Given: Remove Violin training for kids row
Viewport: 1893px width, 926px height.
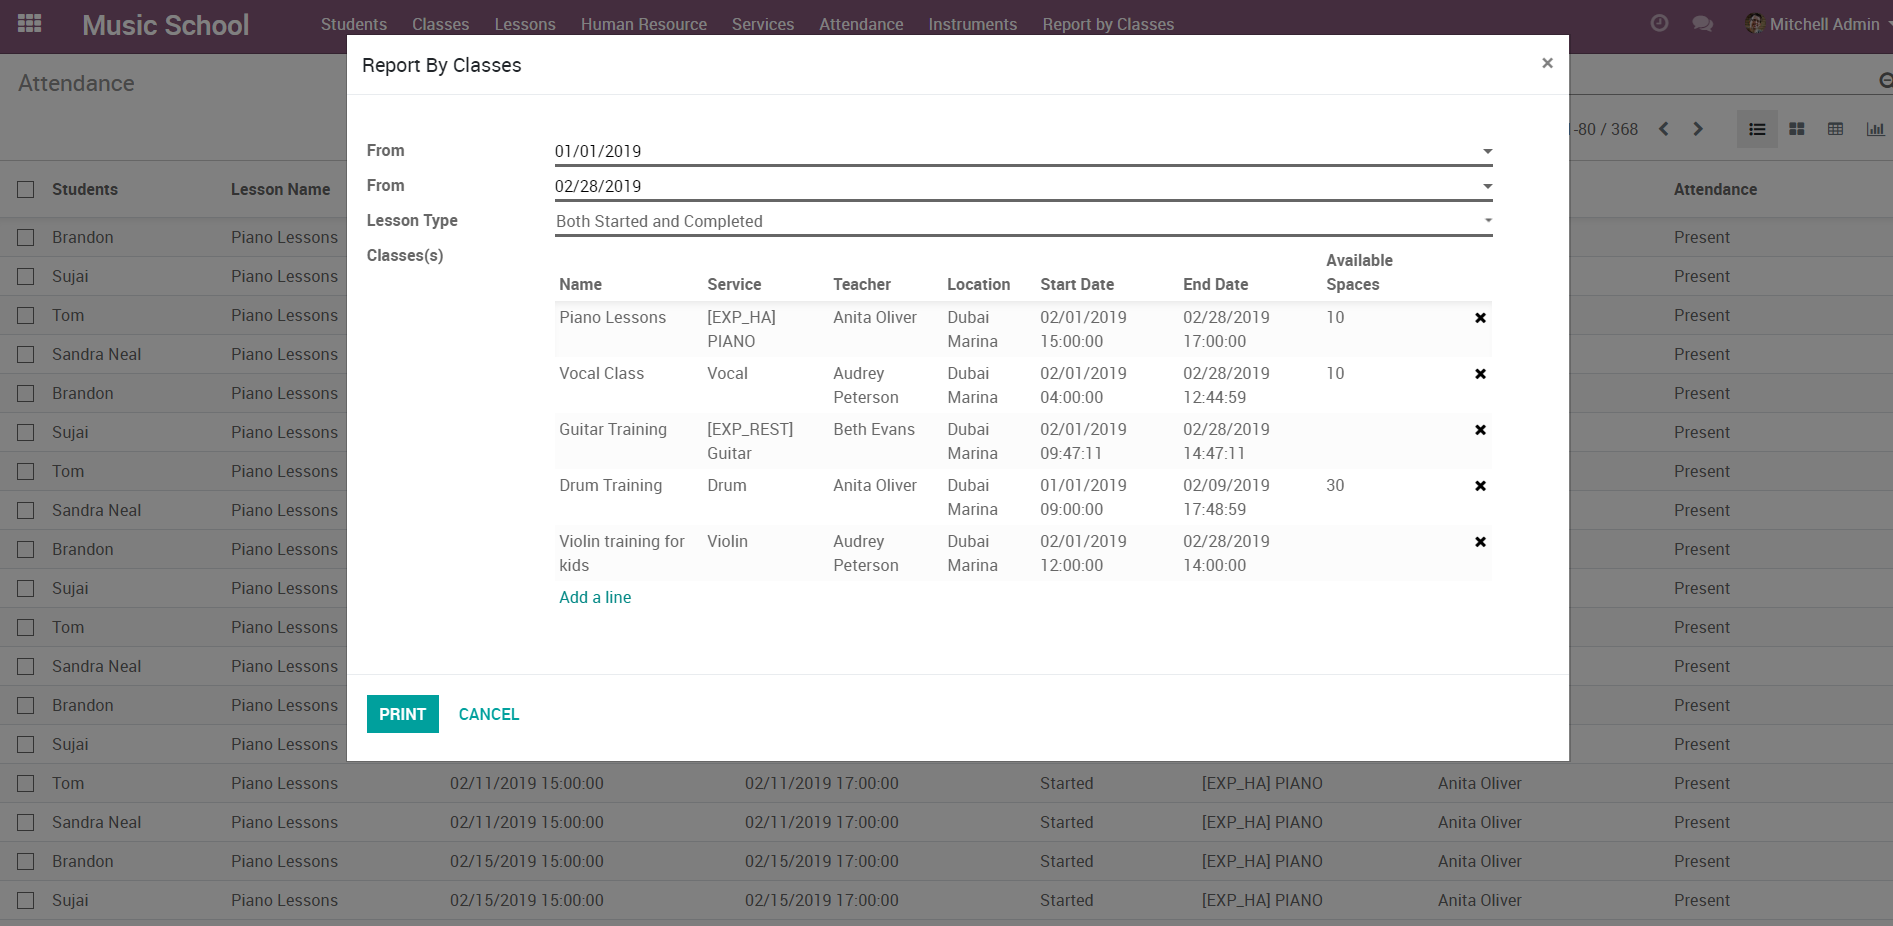Looking at the screenshot, I should (1480, 542).
